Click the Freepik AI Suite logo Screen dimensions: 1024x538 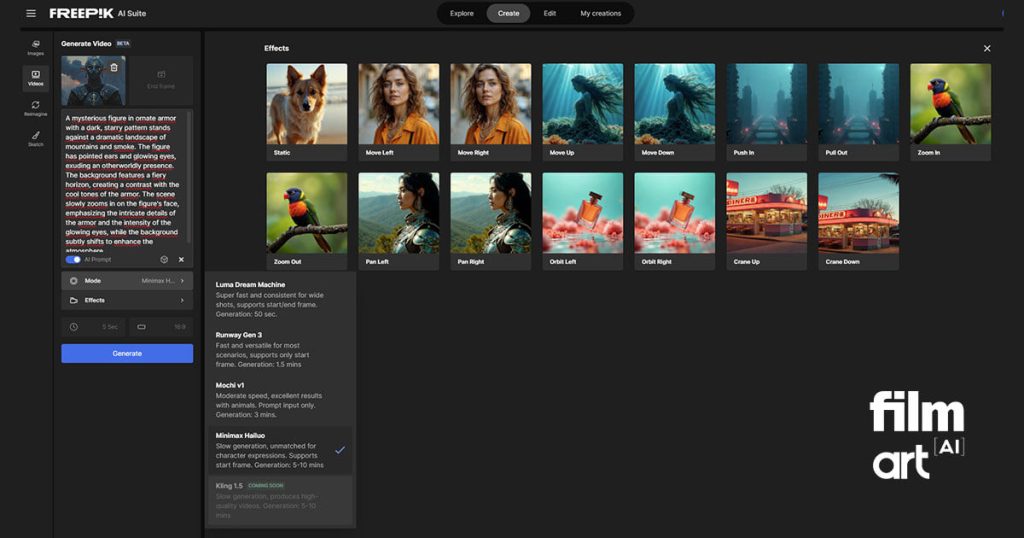98,13
